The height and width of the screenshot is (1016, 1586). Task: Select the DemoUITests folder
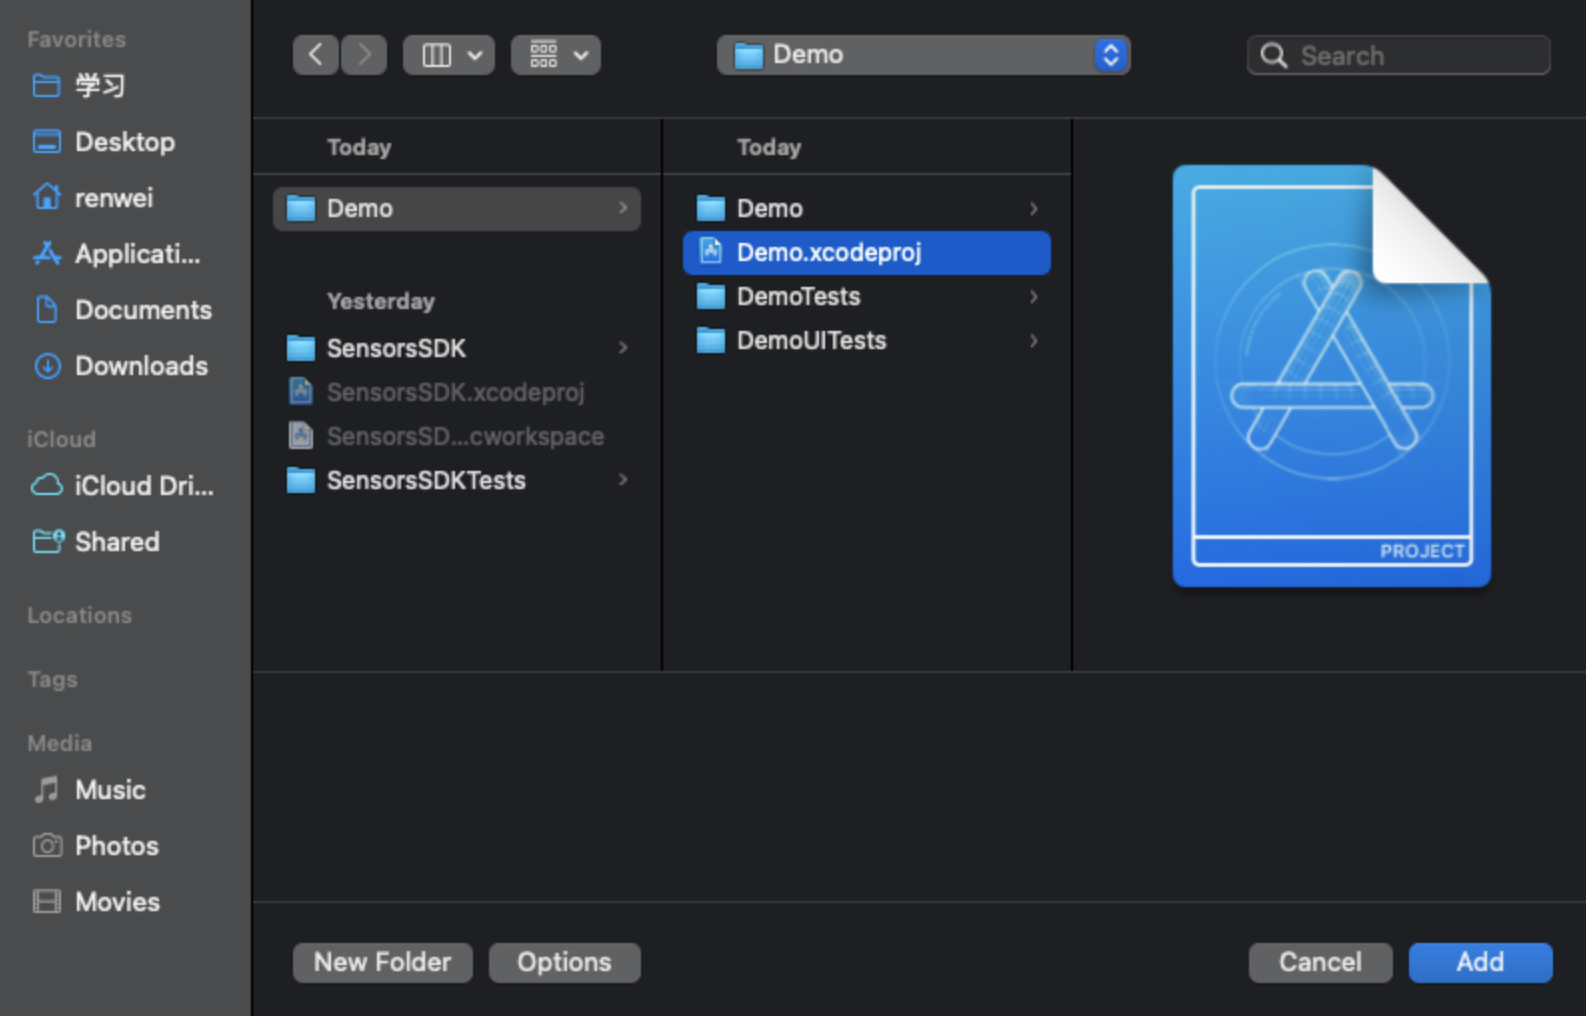867,340
